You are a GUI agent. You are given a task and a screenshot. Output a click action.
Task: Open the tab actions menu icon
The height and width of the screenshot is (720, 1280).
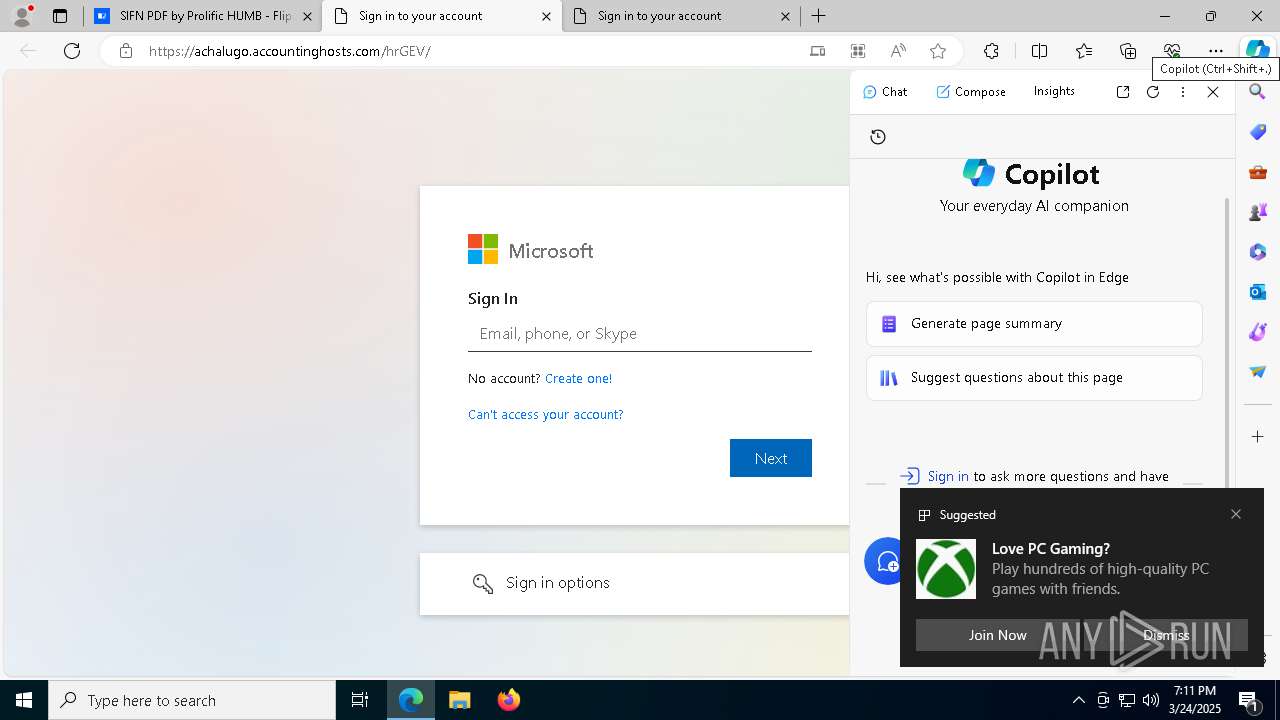pos(60,16)
